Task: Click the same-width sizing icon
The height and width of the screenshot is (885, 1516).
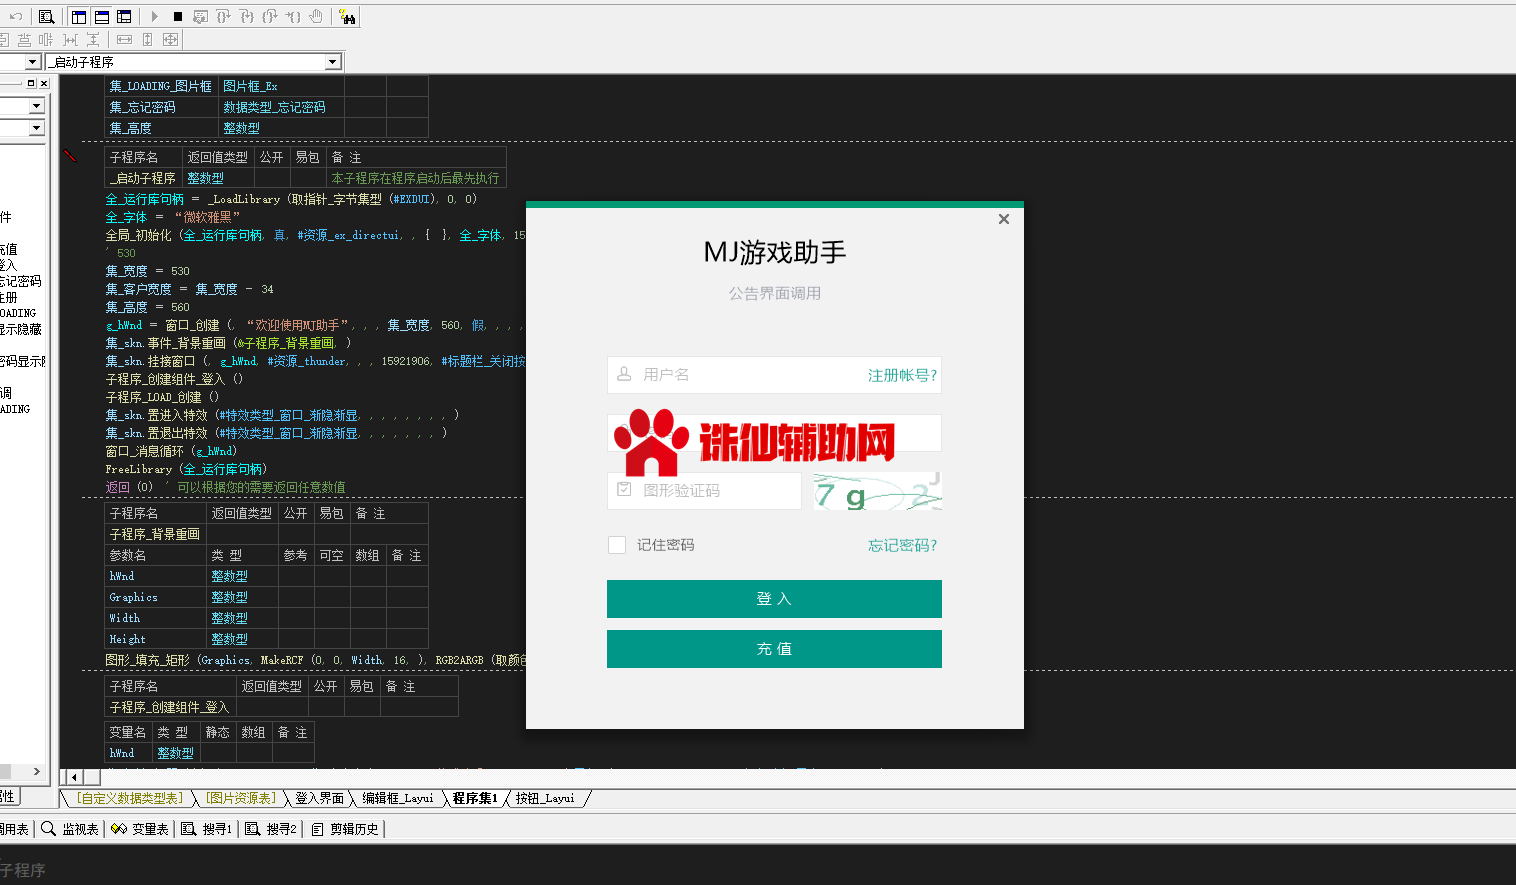Action: pyautogui.click(x=124, y=40)
